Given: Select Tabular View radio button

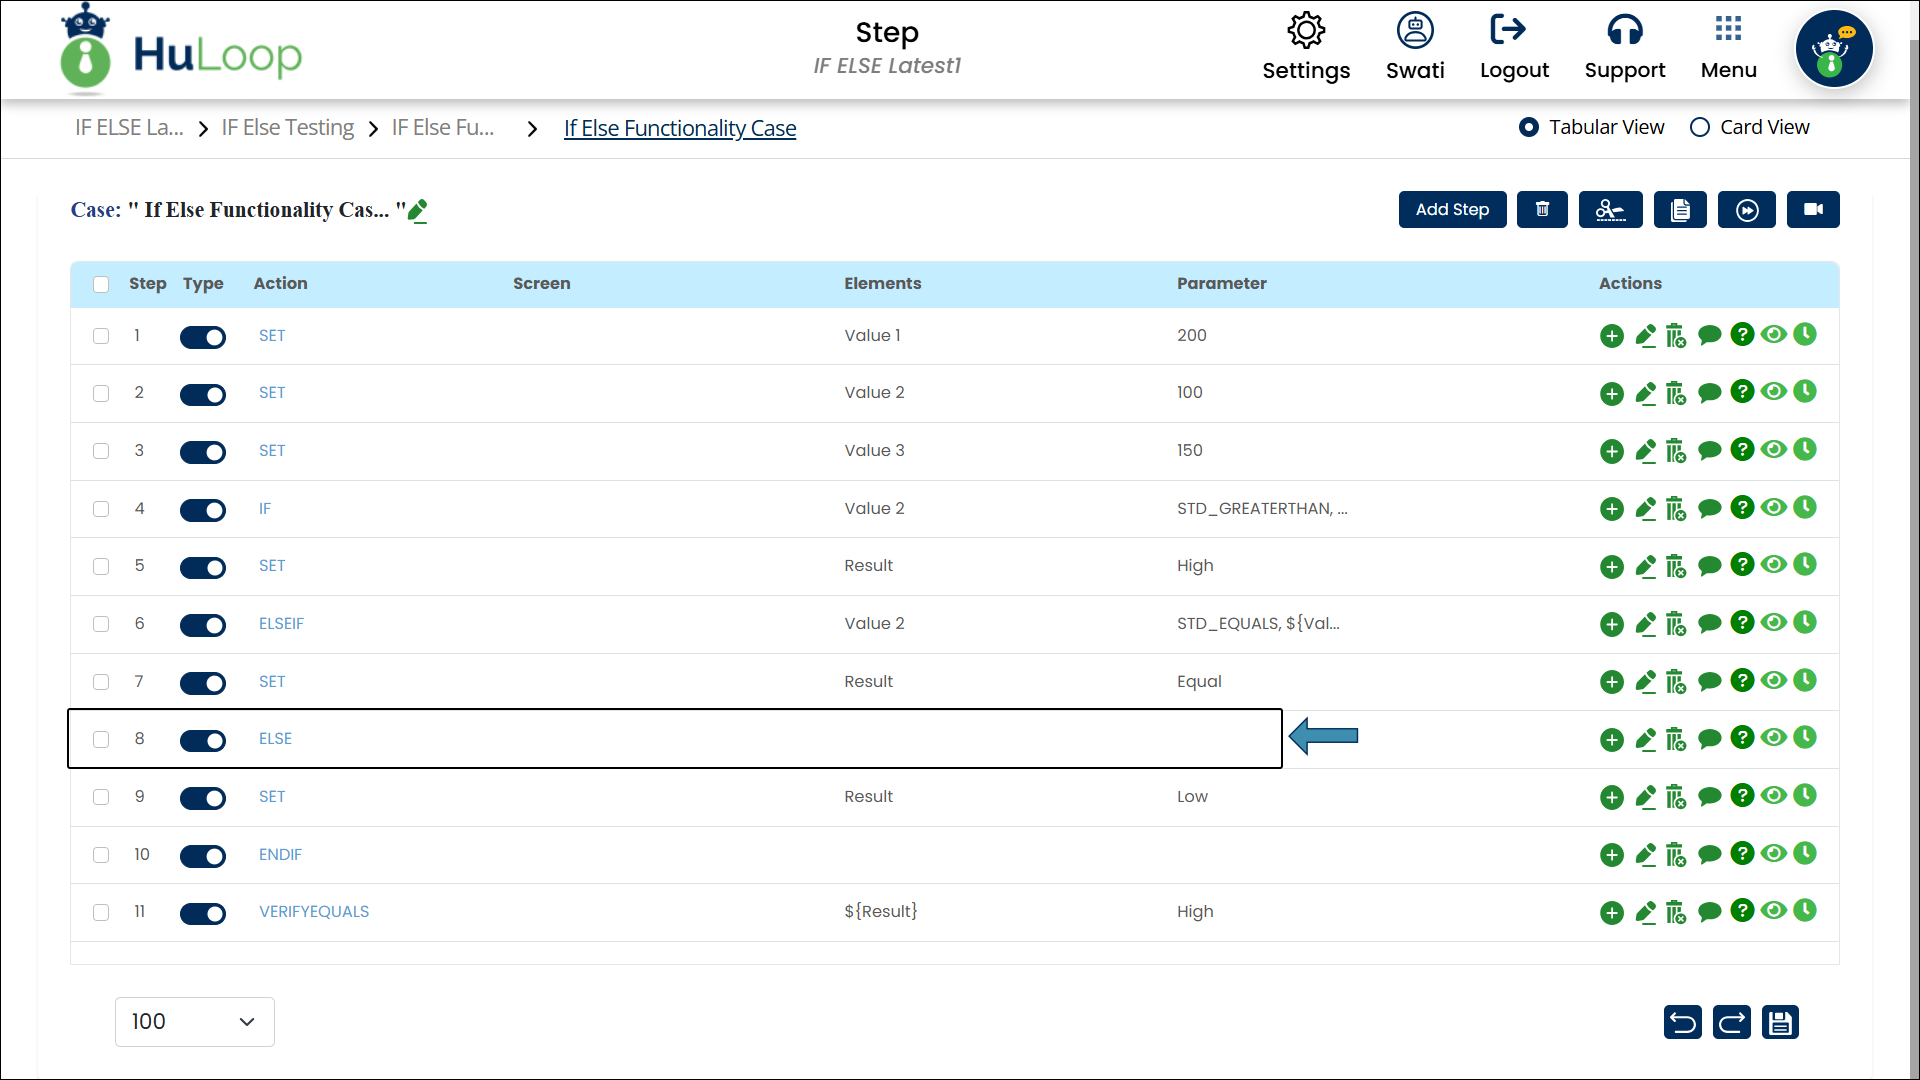Looking at the screenshot, I should (x=1528, y=127).
